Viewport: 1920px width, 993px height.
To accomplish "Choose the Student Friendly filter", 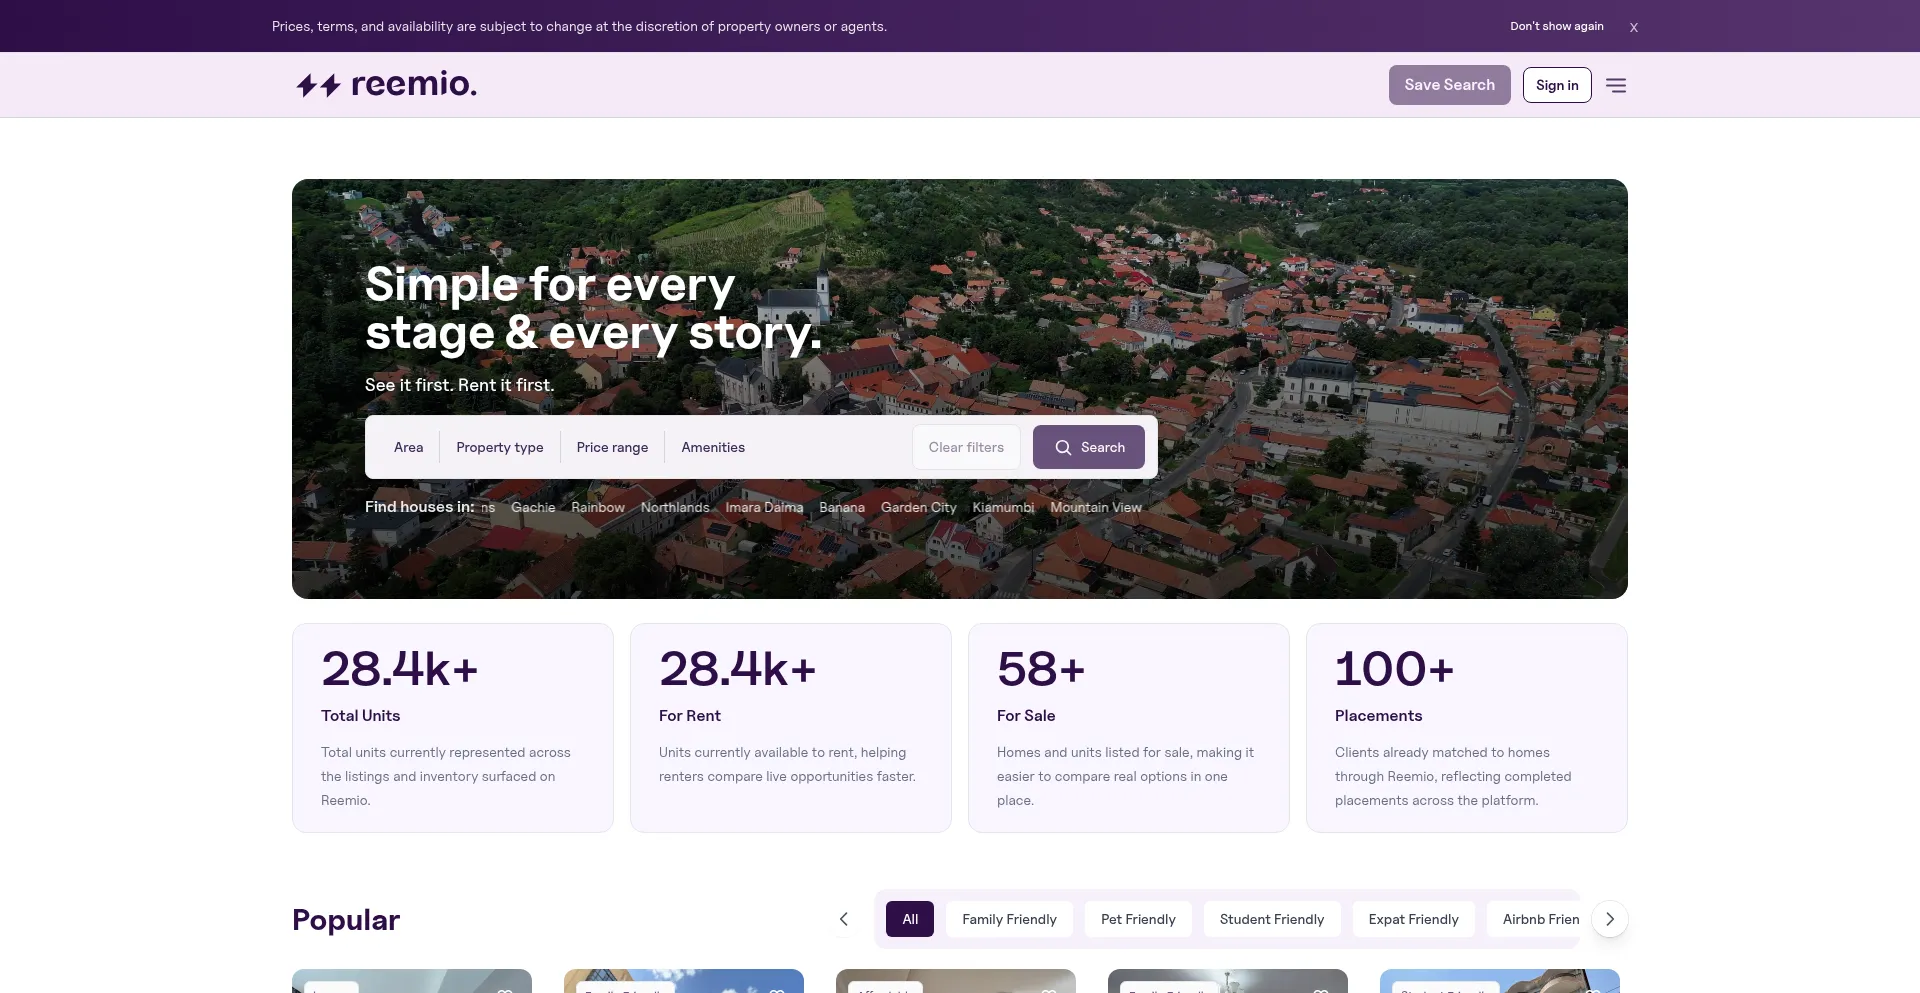I will 1272,919.
